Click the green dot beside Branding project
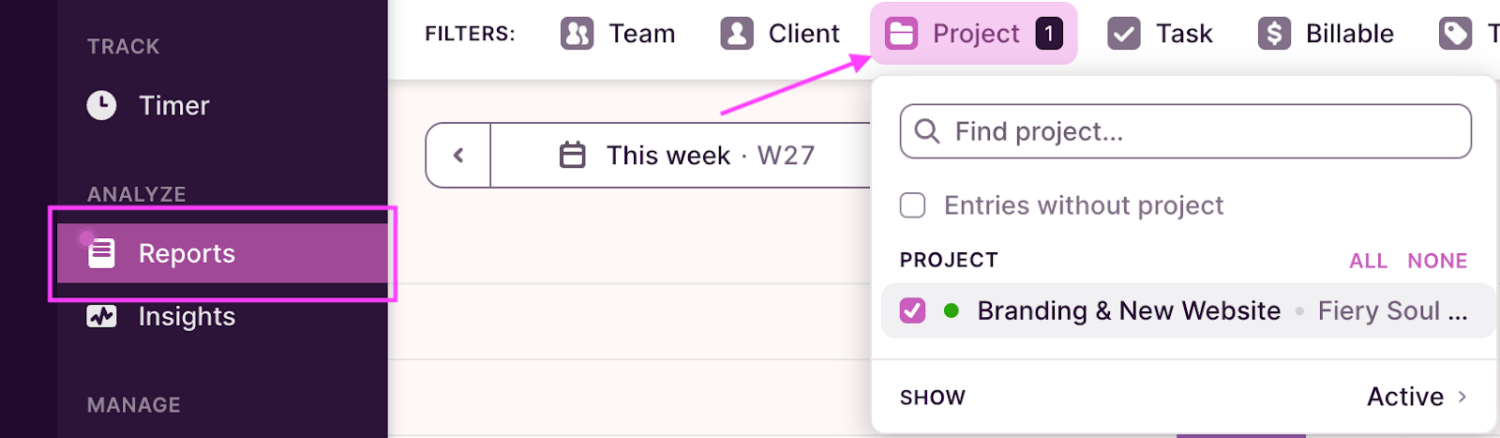The height and width of the screenshot is (438, 1500). (951, 311)
